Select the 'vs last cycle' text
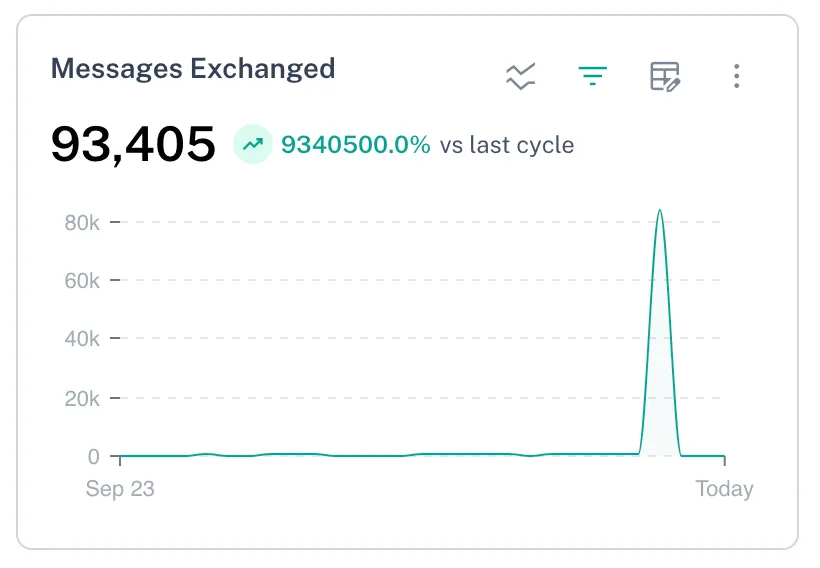 point(507,144)
